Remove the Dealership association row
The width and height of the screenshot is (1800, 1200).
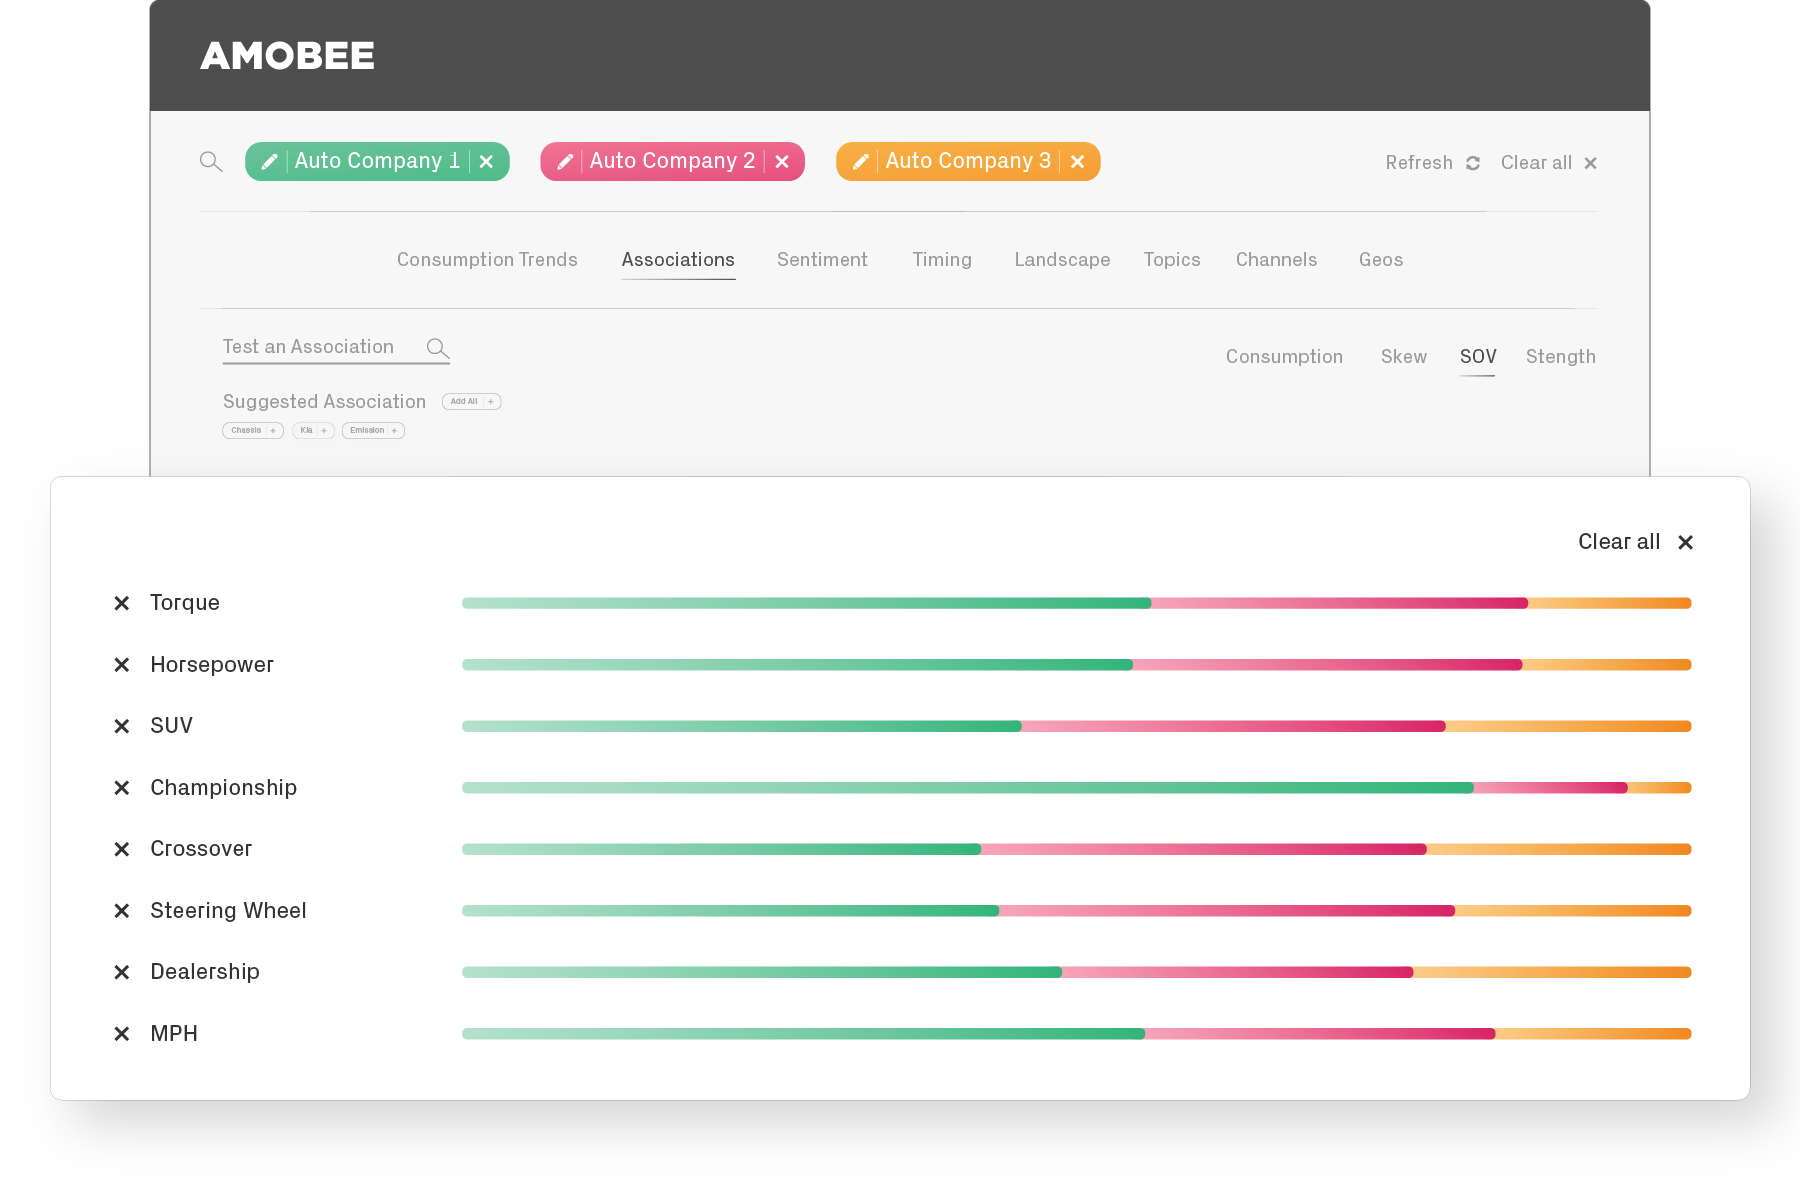click(122, 972)
